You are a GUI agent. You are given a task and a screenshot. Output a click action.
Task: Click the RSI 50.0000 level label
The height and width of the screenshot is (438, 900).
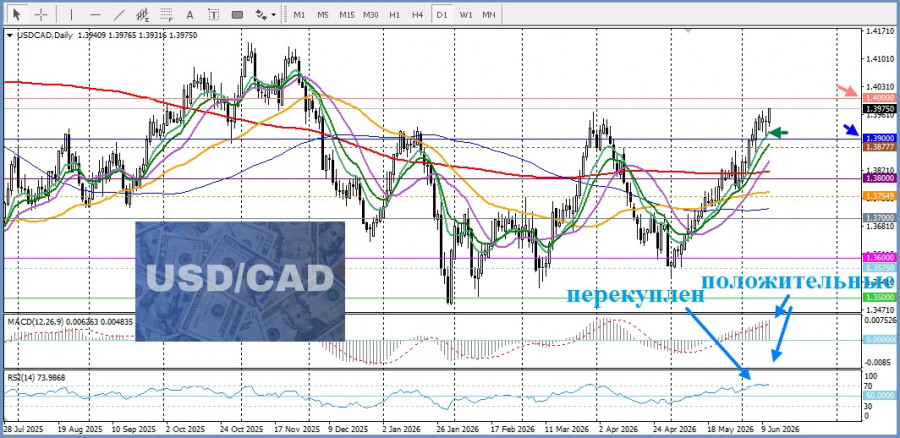[880, 396]
